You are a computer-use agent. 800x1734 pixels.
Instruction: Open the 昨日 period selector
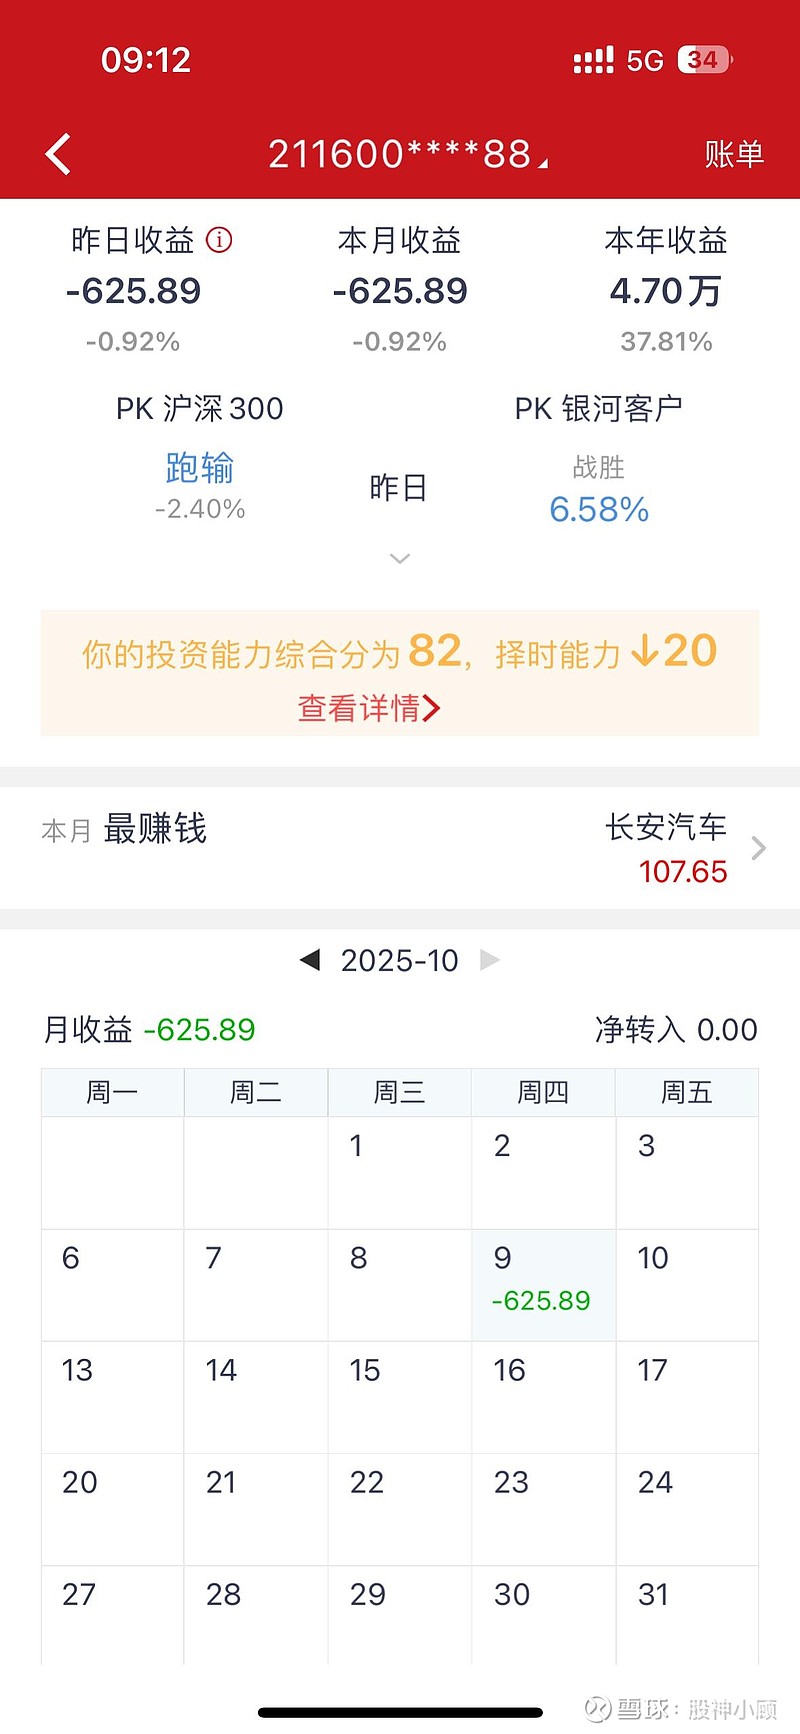pyautogui.click(x=399, y=488)
